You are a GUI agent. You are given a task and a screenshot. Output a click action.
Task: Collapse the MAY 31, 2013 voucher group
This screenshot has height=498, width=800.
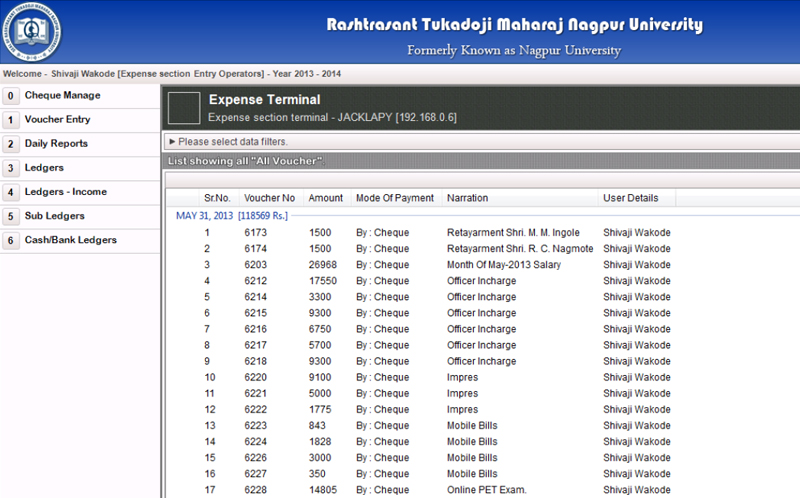[x=232, y=216]
